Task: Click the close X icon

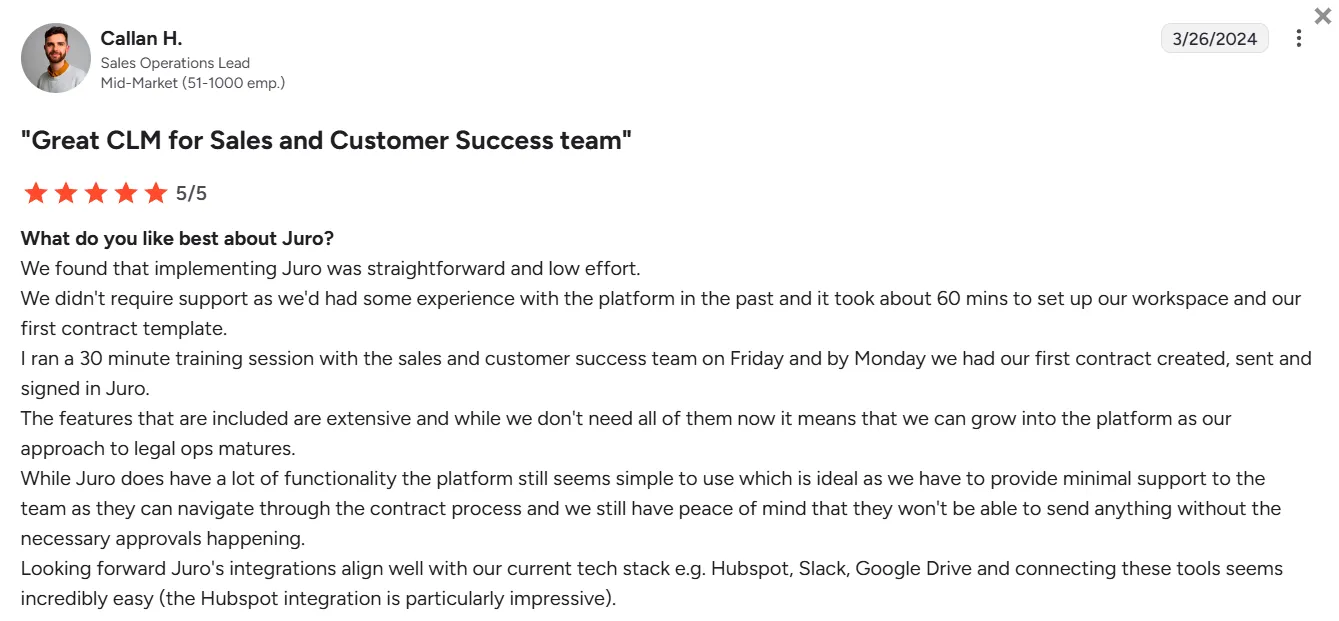Action: tap(1322, 16)
